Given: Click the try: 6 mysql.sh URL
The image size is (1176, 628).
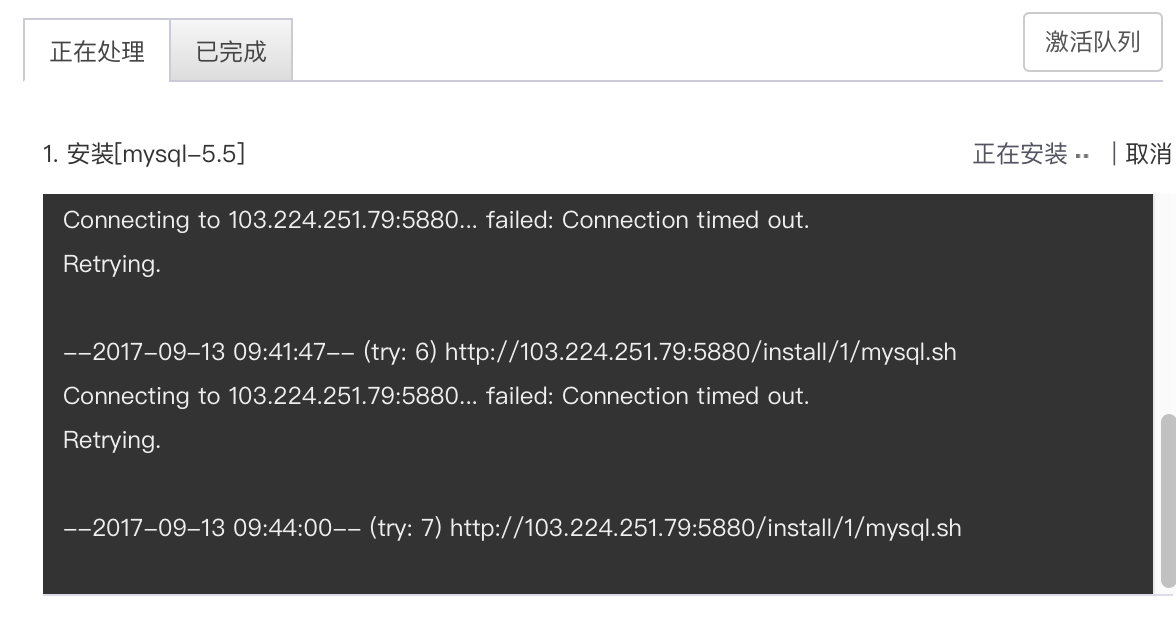Looking at the screenshot, I should click(700, 352).
